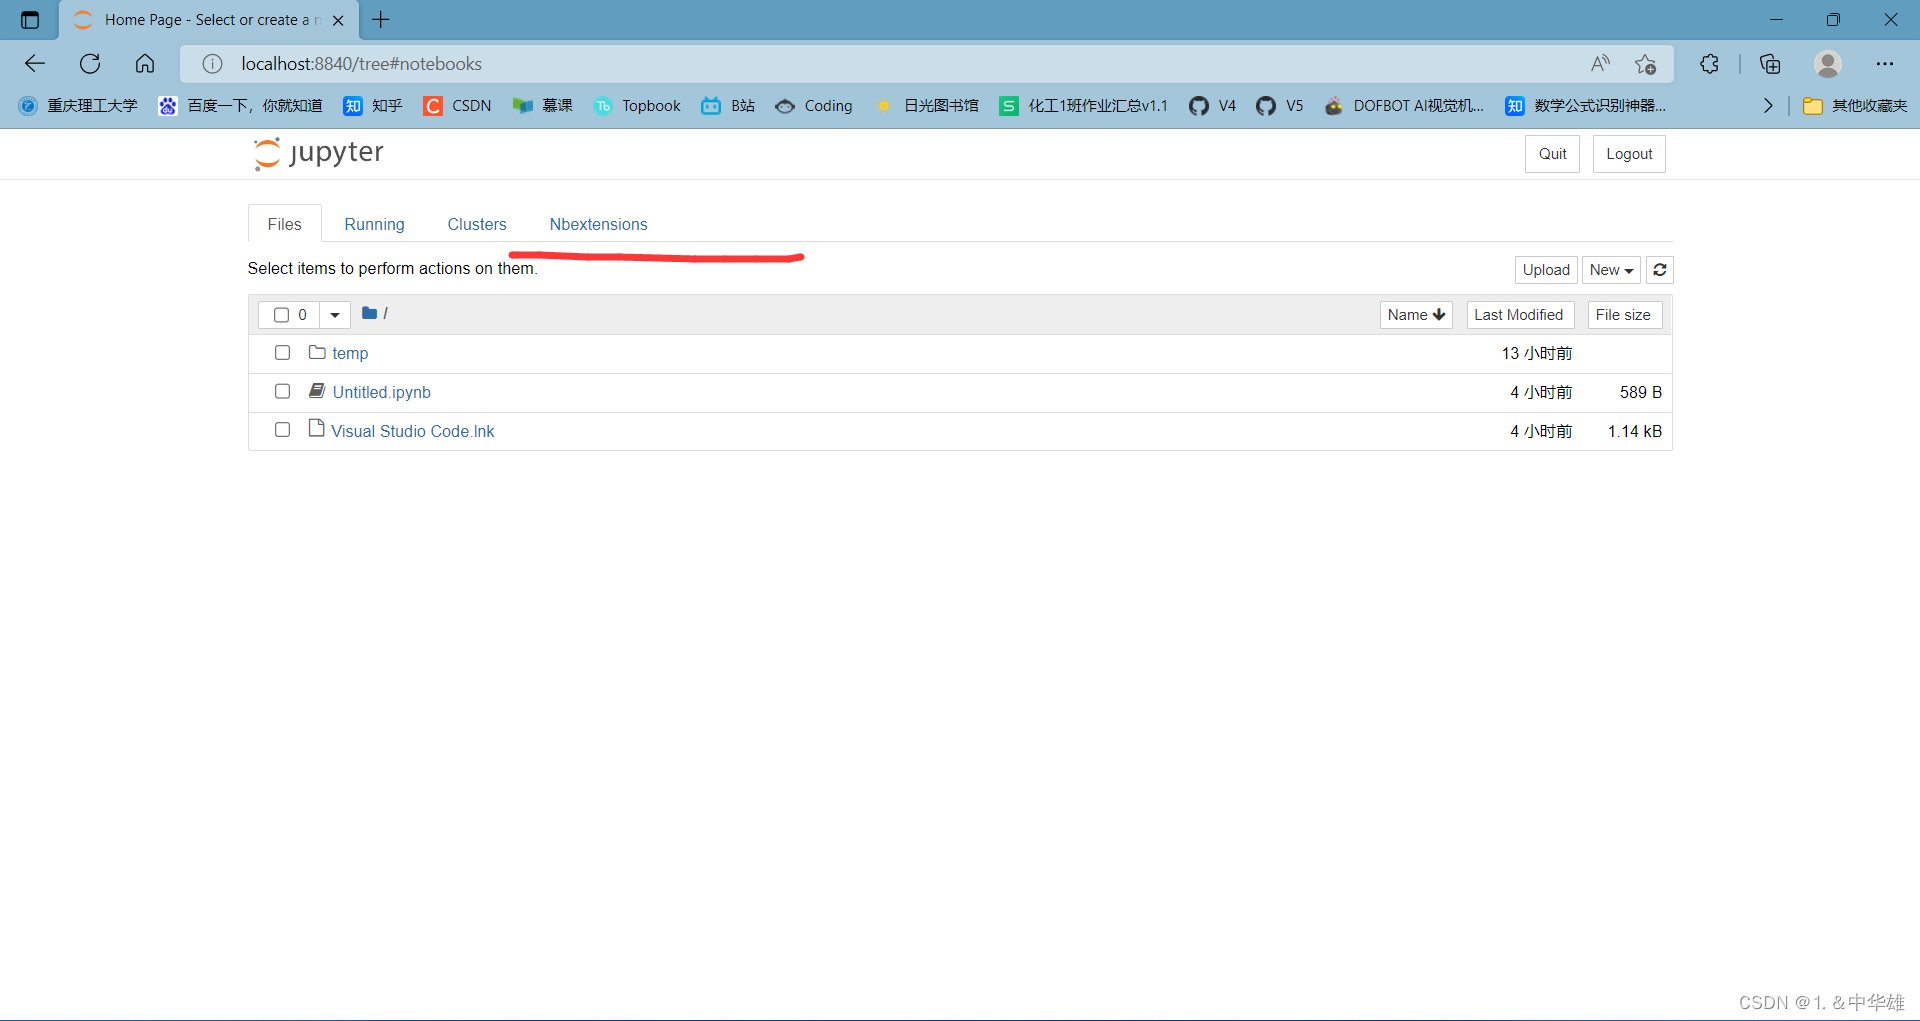Open the 数学公式识别神器 bookmark
1920x1021 pixels.
pos(1586,106)
